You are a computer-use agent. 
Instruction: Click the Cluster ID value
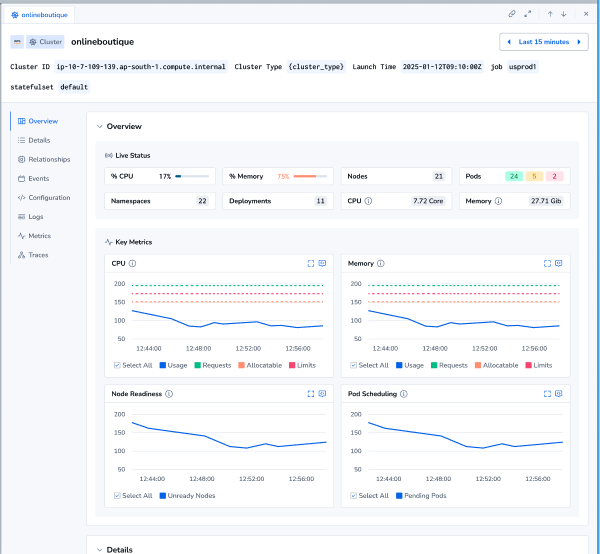pos(141,67)
